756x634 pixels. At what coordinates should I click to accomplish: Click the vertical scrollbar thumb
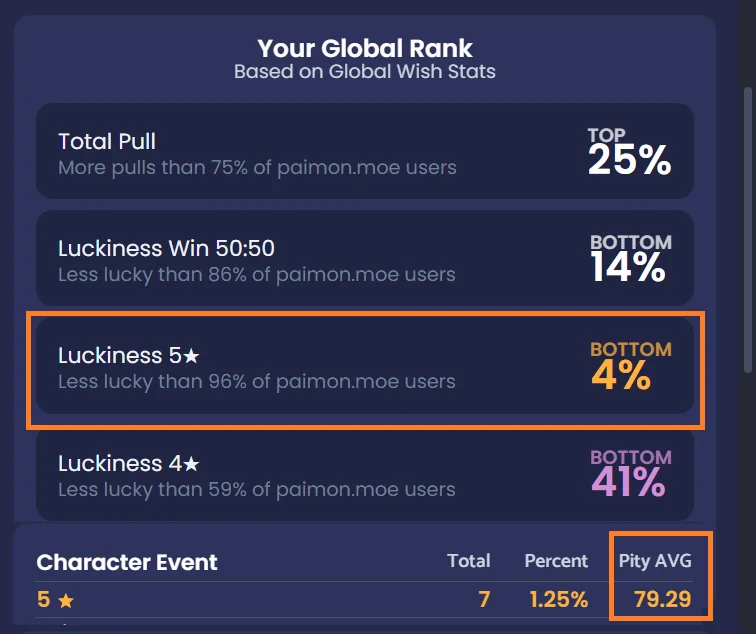pyautogui.click(x=748, y=229)
